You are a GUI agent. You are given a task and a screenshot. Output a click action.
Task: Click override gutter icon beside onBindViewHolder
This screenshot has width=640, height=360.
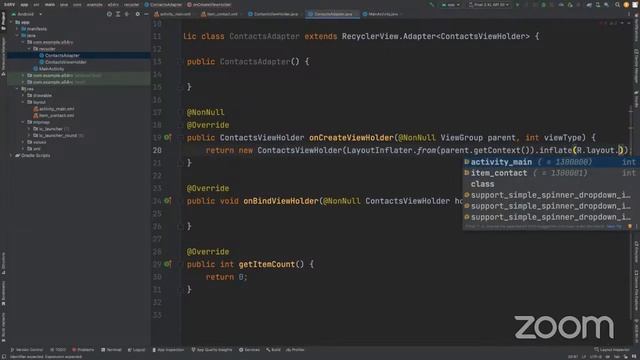tap(167, 201)
